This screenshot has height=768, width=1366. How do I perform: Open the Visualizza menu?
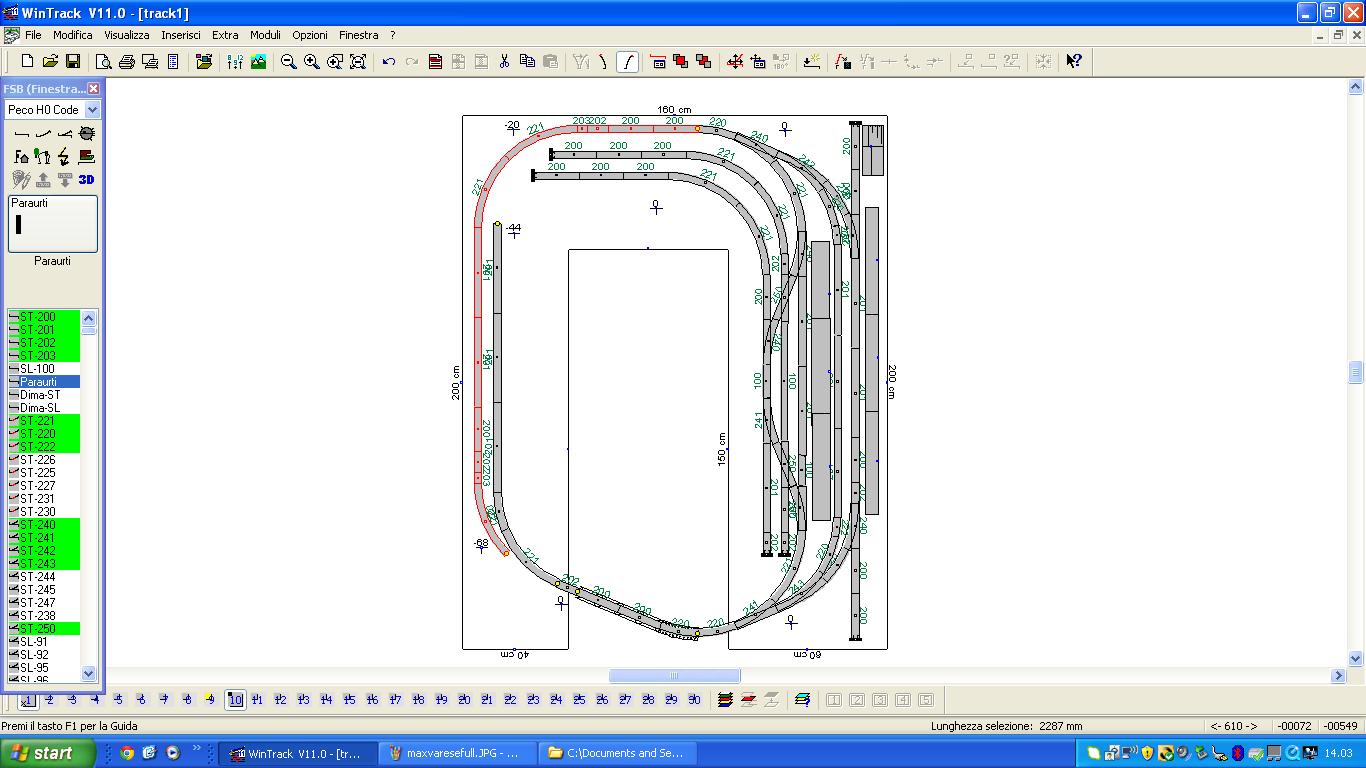tap(127, 35)
